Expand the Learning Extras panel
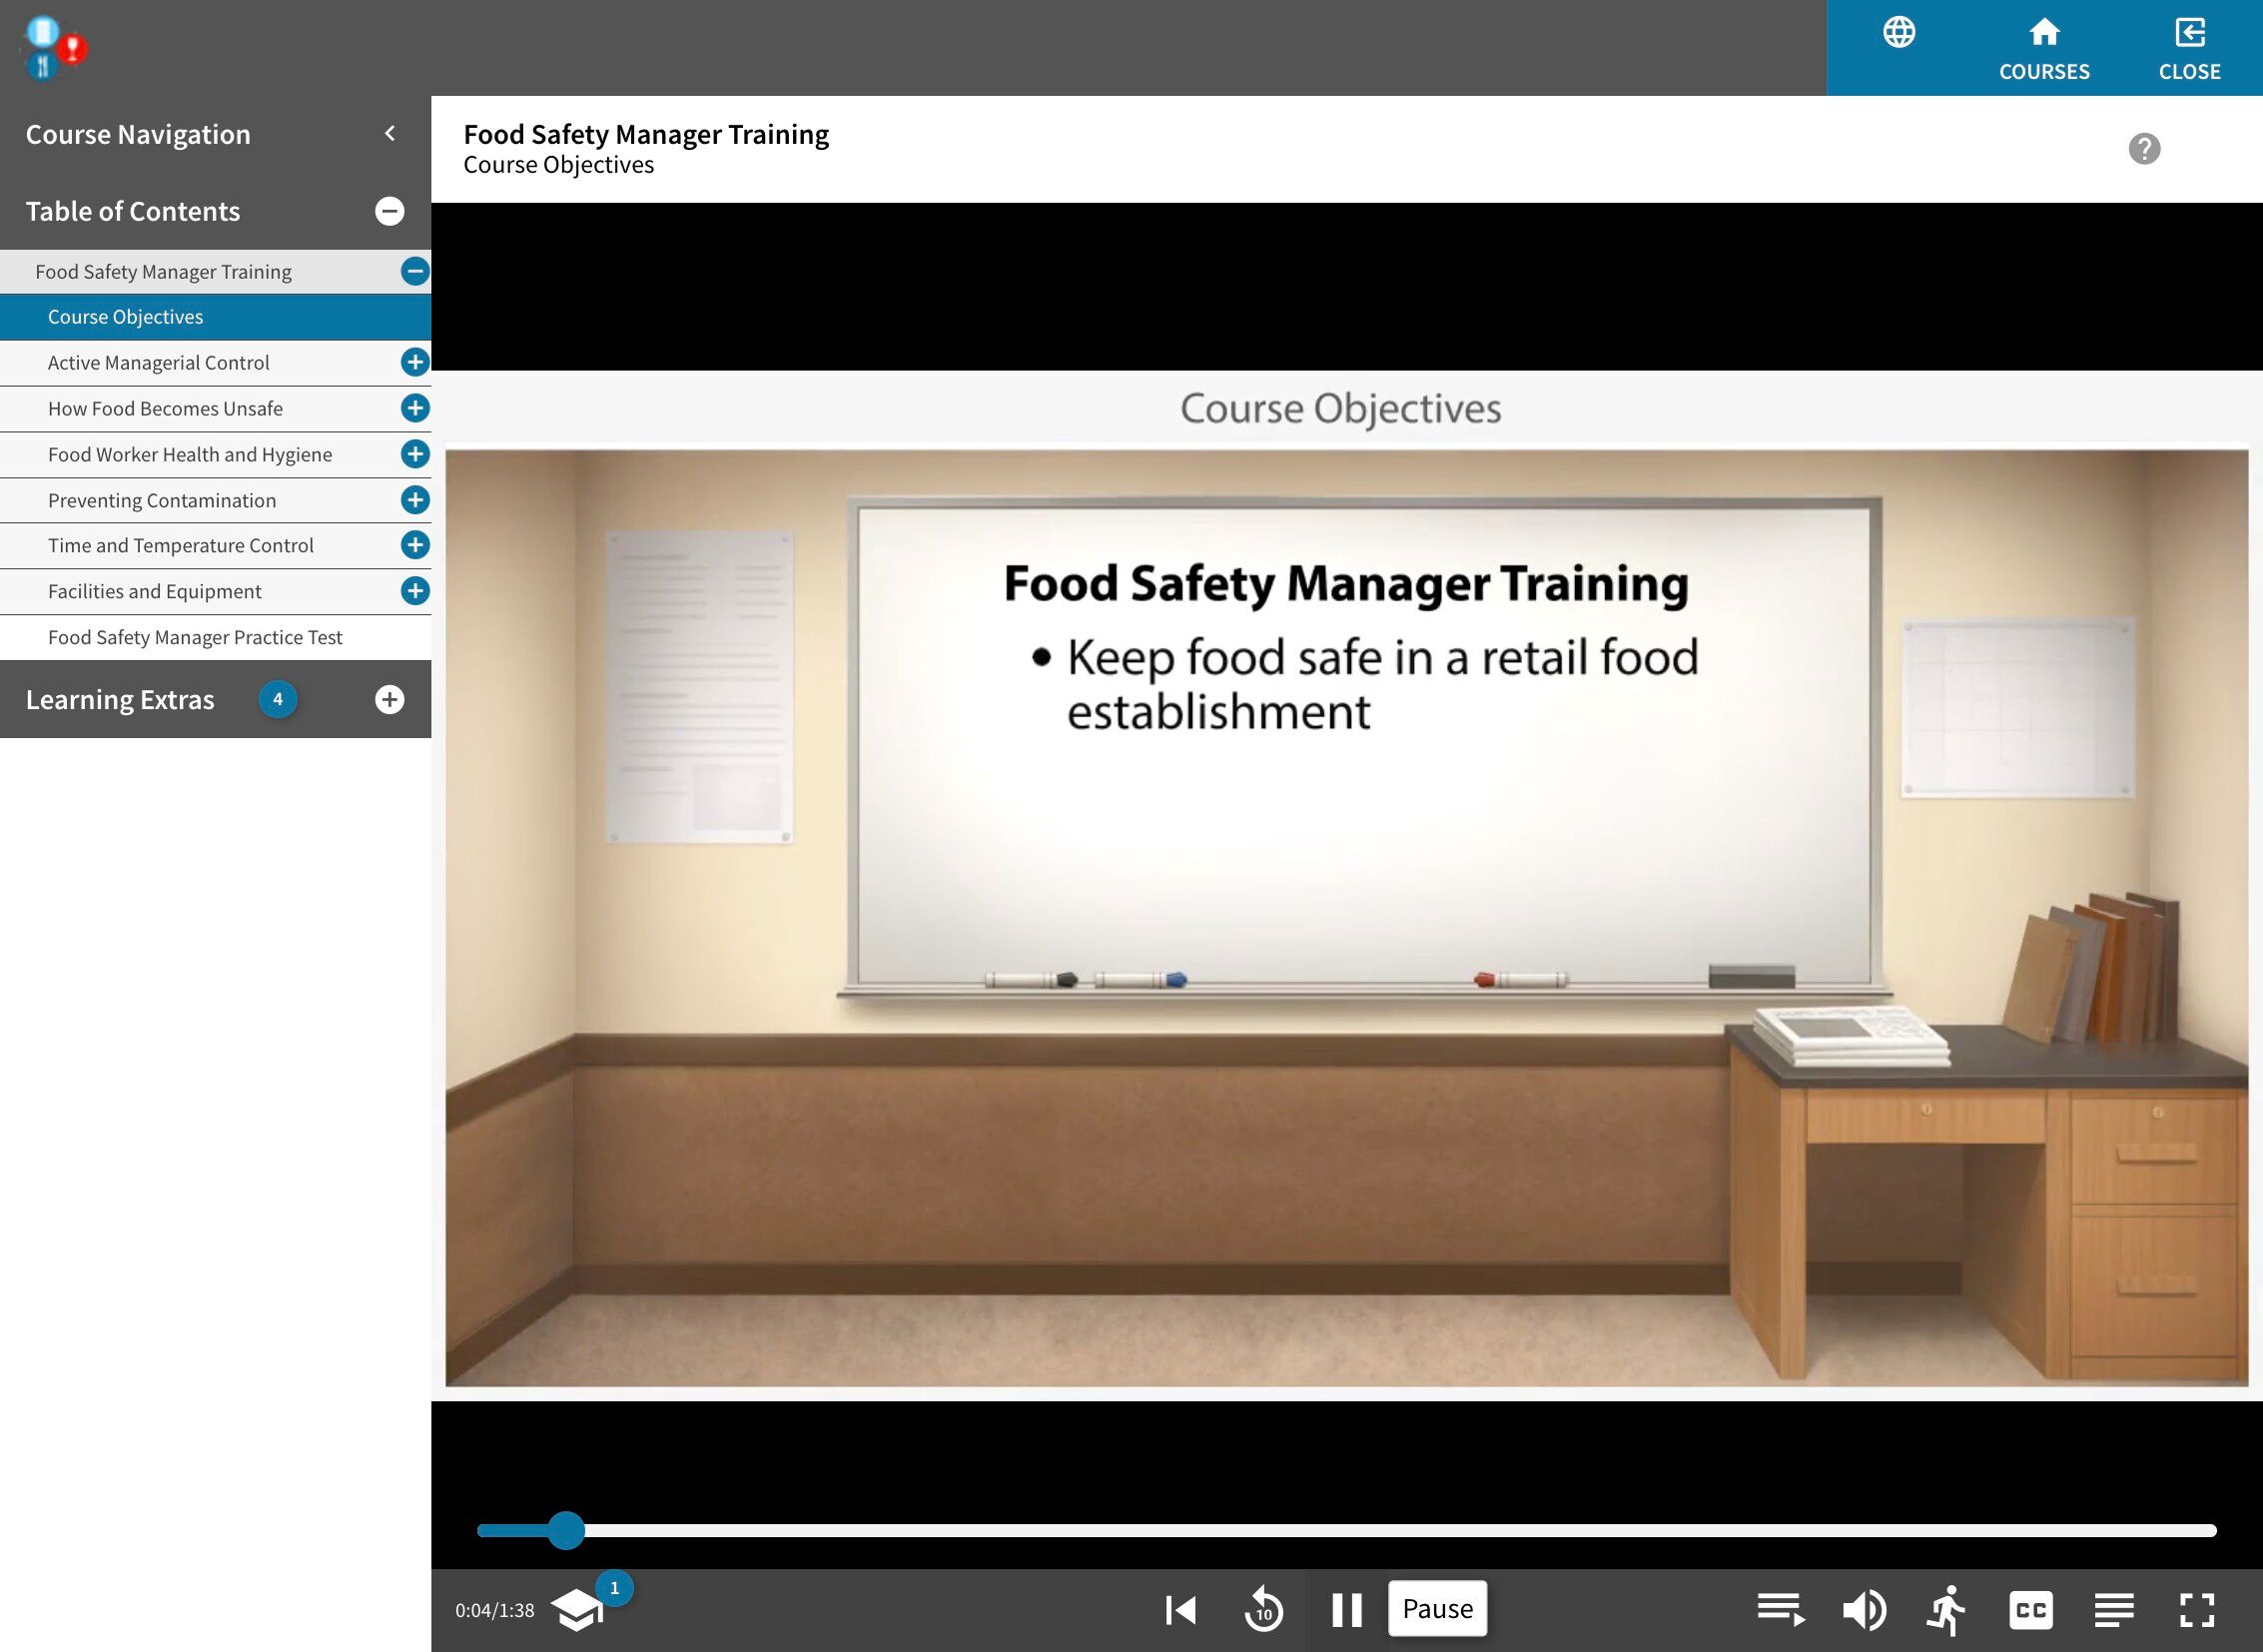 point(389,699)
